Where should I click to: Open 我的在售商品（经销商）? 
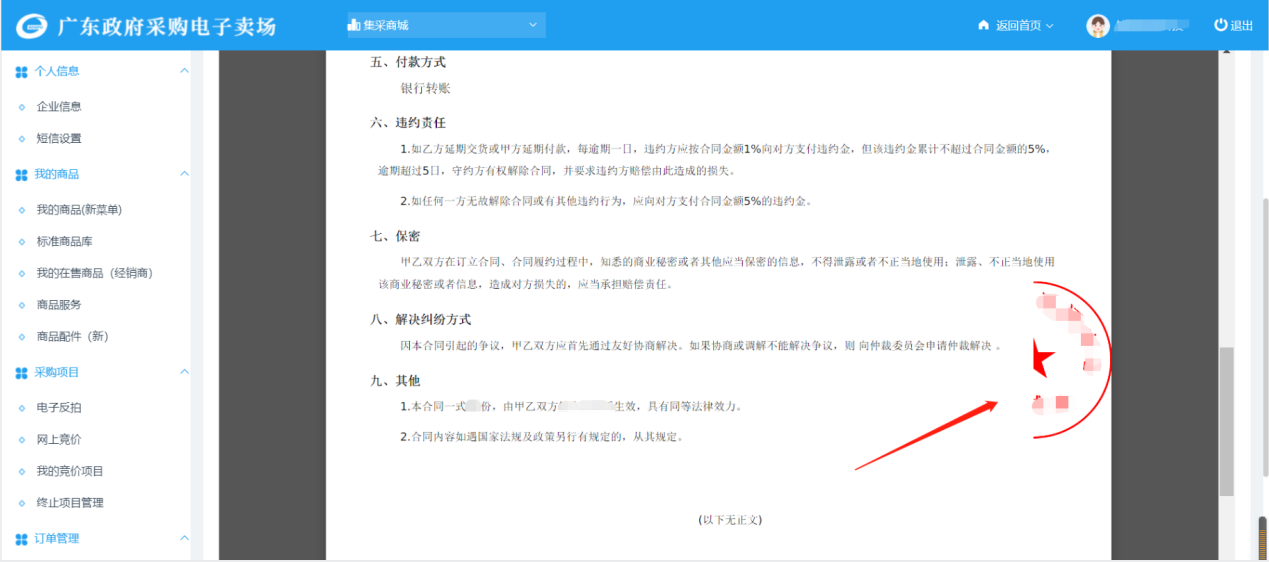[x=94, y=273]
